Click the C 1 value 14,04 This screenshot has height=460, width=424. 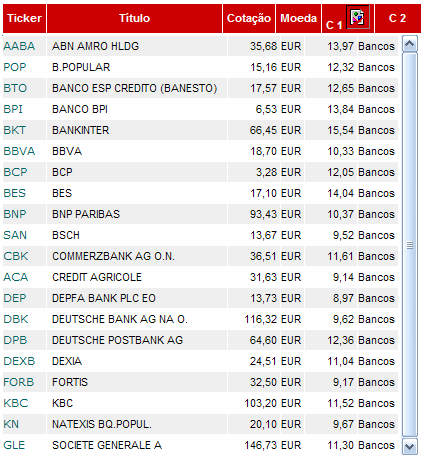pos(340,193)
